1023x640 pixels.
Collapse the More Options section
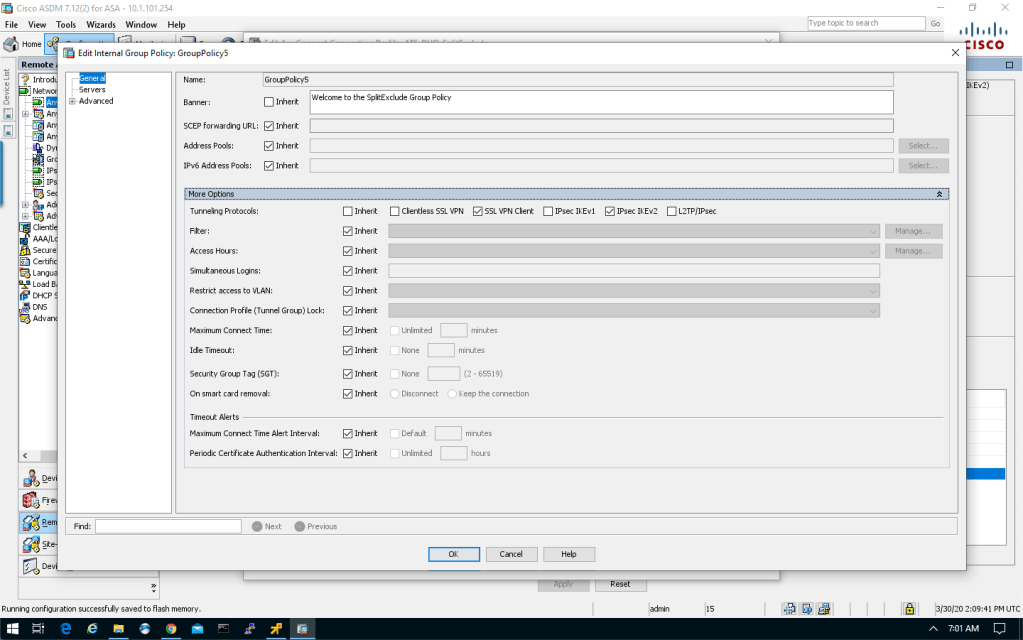[x=938, y=193]
